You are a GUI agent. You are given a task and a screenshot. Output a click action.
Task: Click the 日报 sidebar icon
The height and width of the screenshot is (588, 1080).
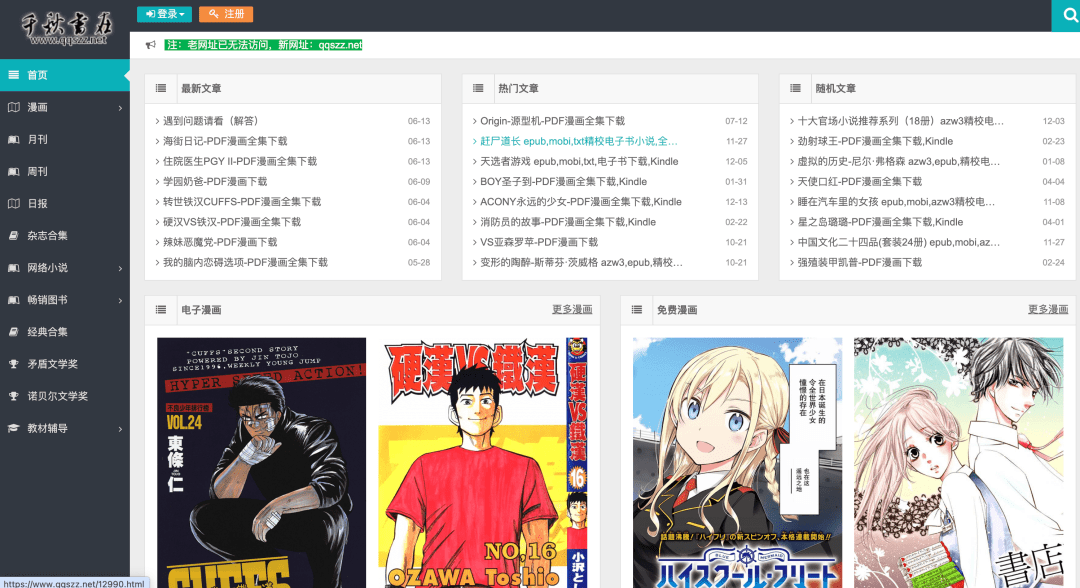click(x=14, y=203)
